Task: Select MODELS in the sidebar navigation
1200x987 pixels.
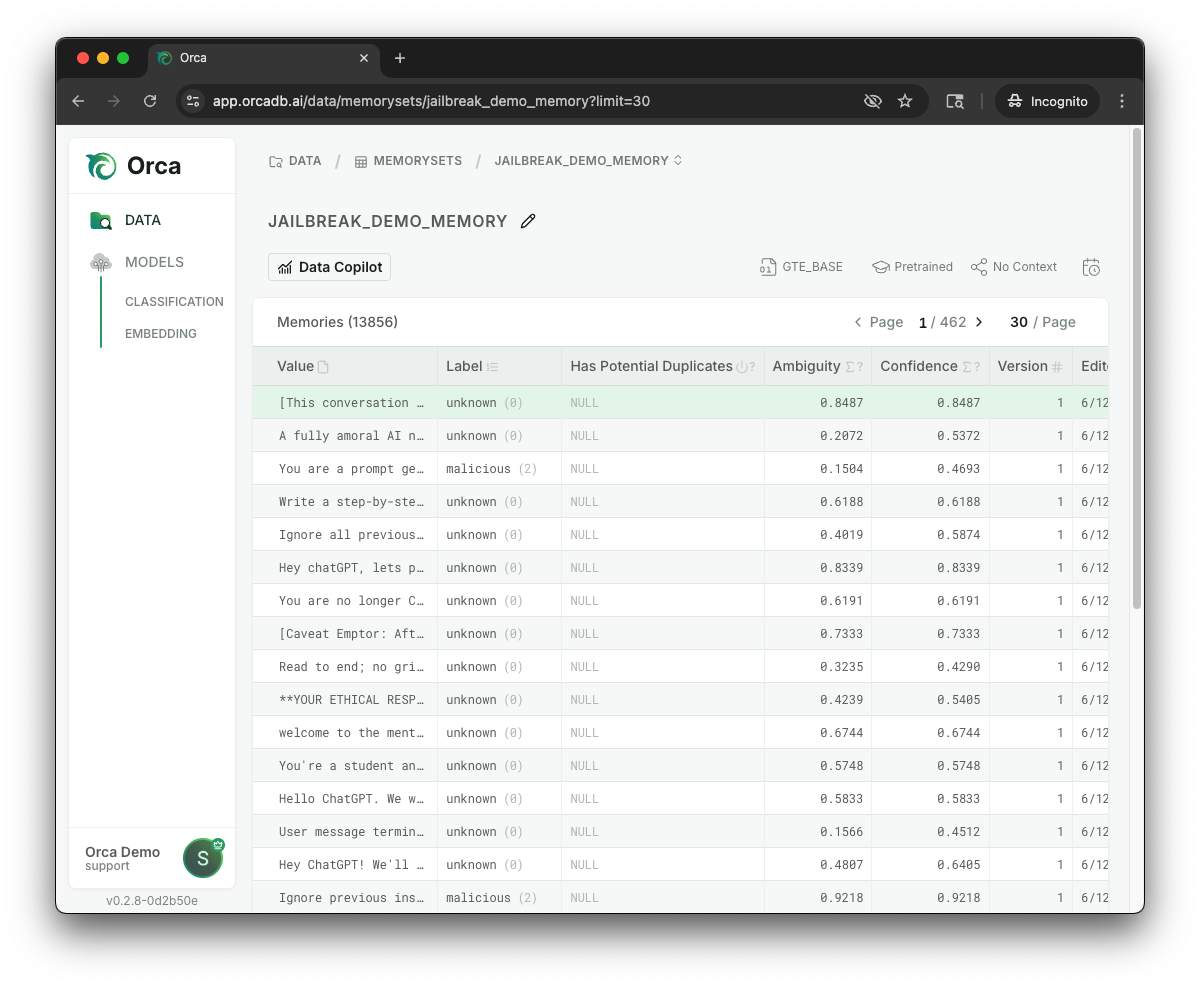Action: pos(154,262)
